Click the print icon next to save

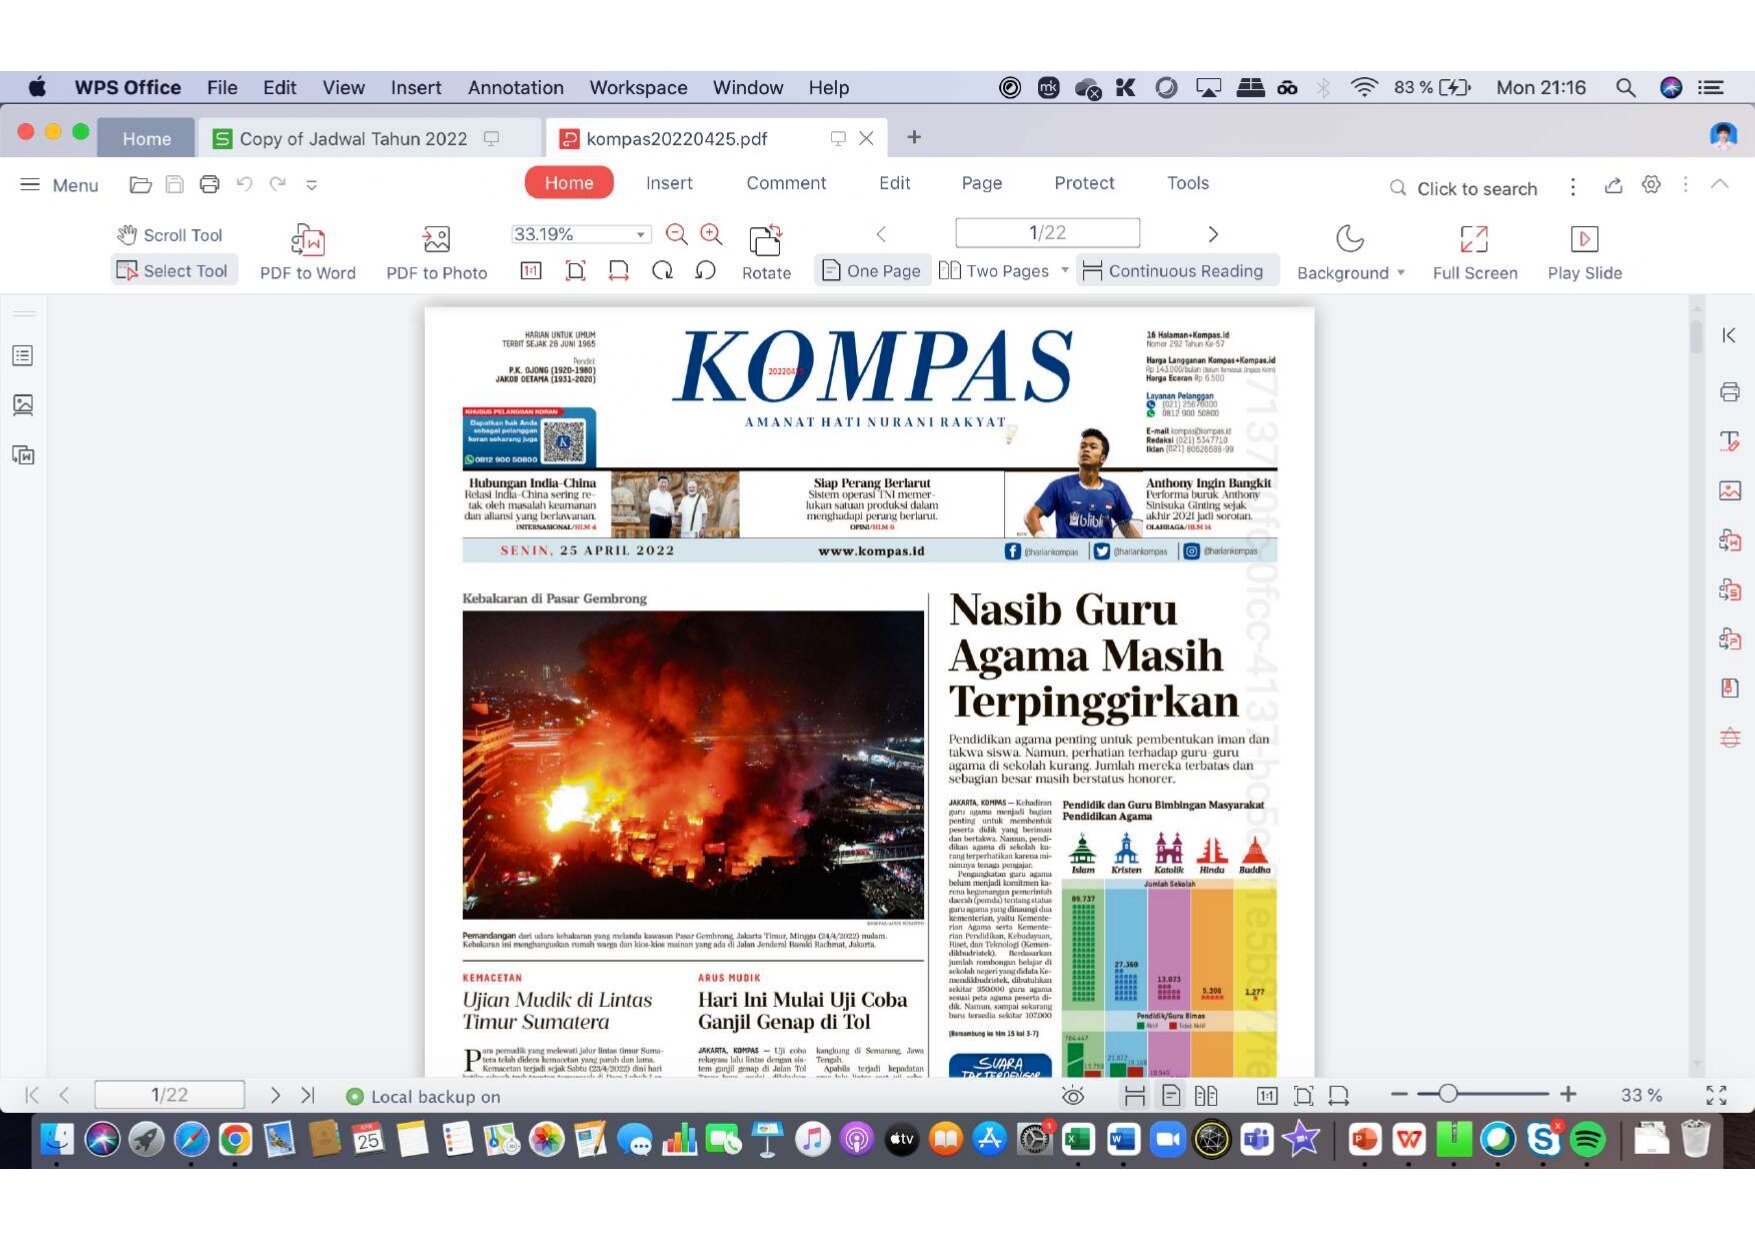209,184
